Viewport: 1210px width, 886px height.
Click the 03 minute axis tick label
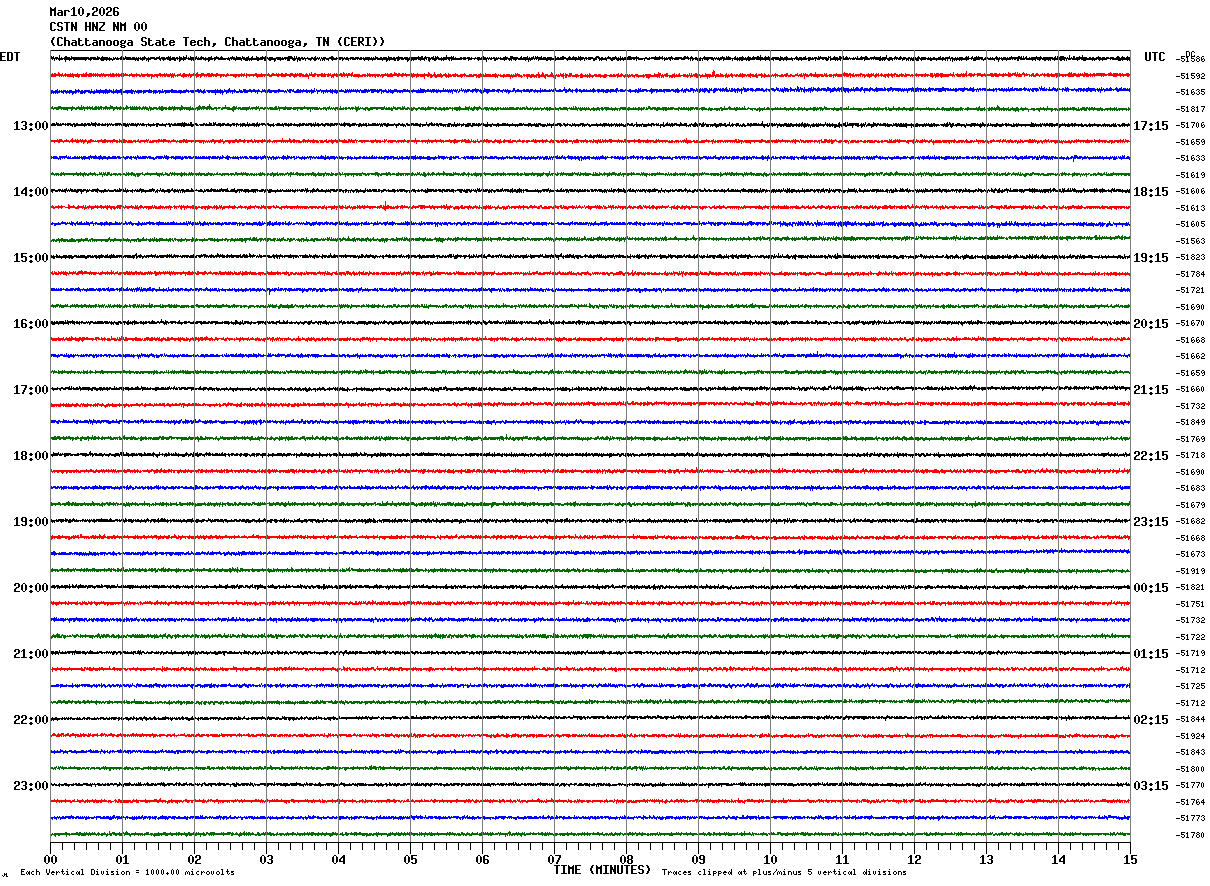(x=266, y=860)
